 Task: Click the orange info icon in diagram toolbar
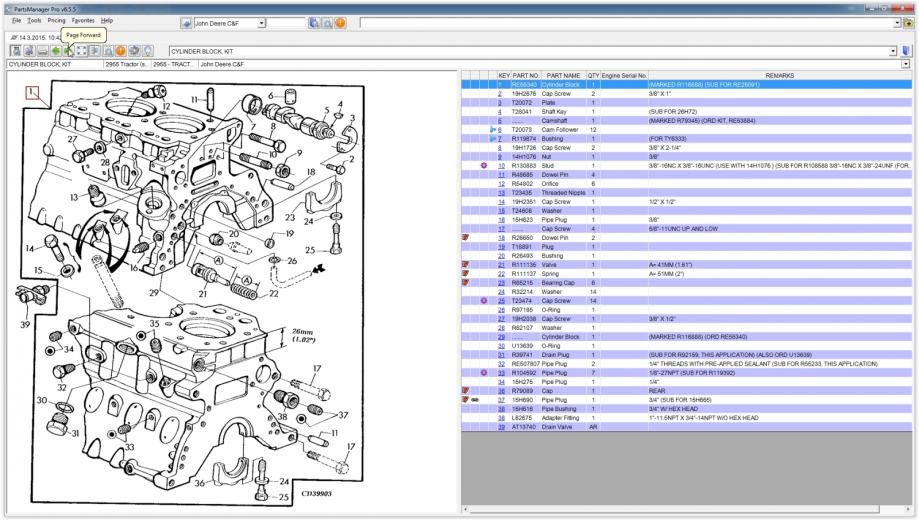(x=121, y=51)
